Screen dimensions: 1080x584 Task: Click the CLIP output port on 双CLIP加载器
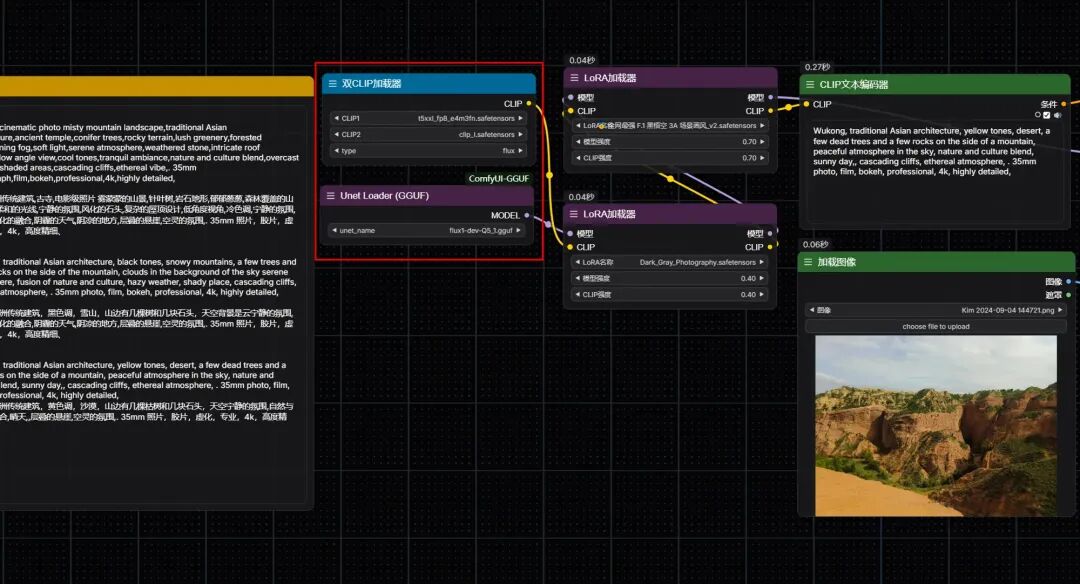tap(528, 104)
